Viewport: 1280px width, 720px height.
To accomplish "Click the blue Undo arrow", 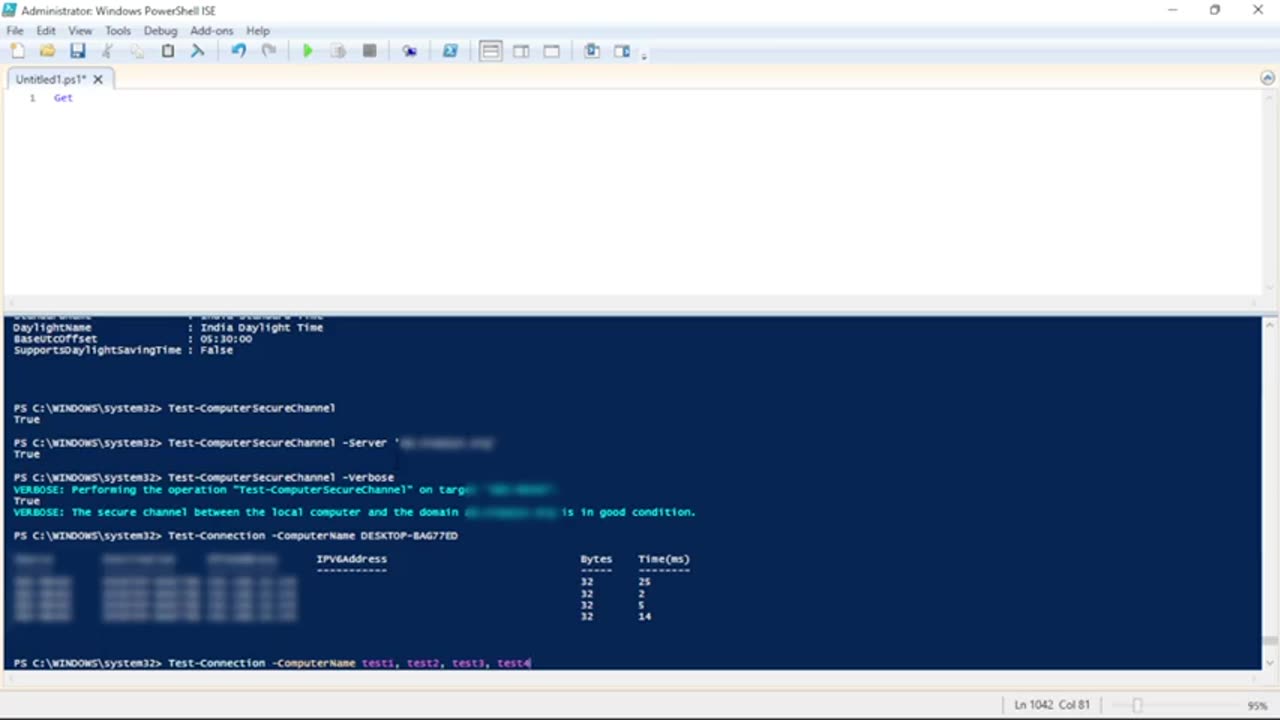I will click(x=238, y=51).
